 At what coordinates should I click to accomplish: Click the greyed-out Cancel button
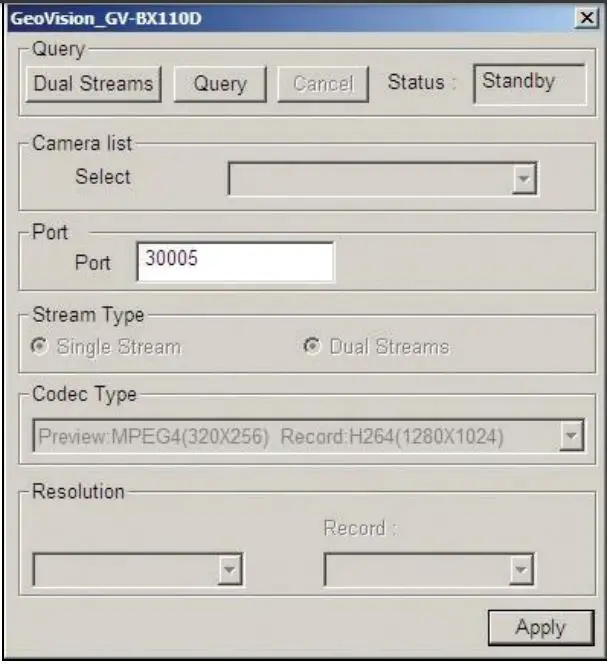tap(323, 84)
